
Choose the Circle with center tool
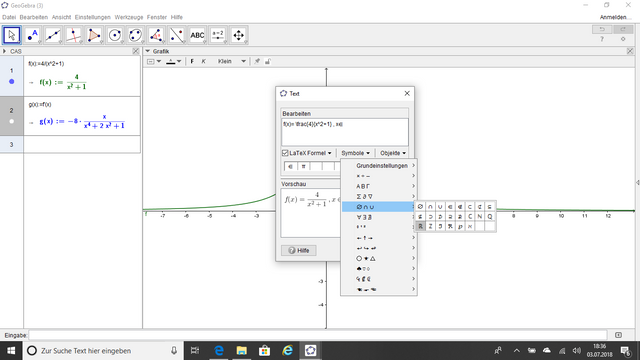[x=115, y=35]
